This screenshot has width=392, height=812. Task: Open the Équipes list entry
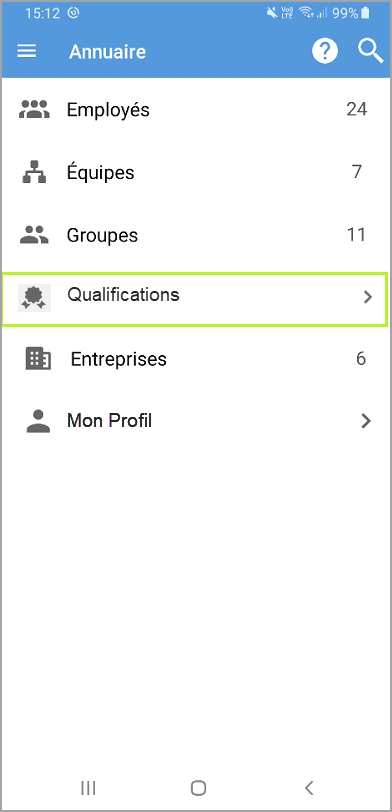196,172
